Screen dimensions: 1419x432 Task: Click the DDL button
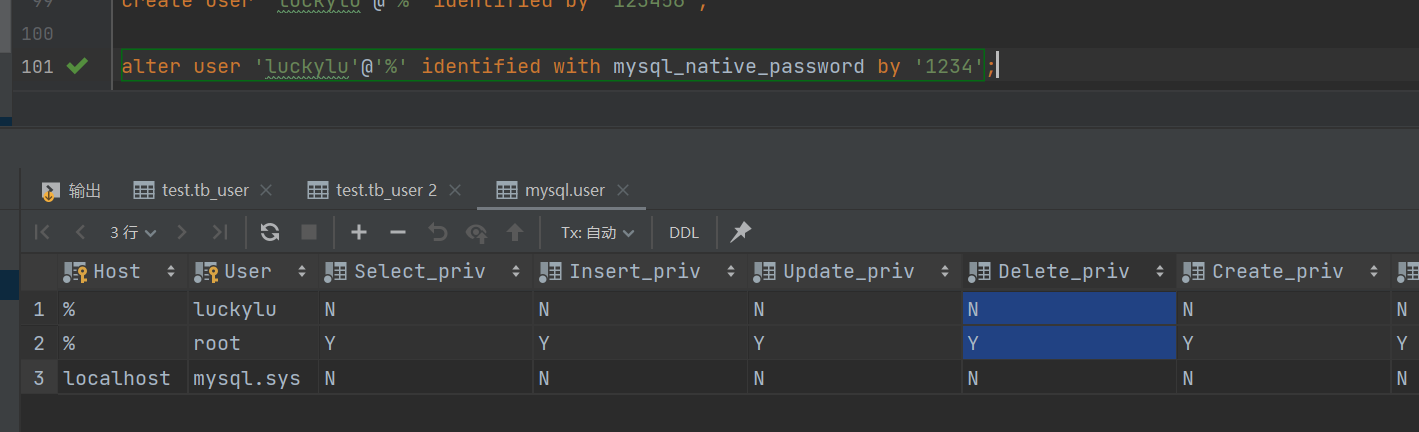click(684, 232)
